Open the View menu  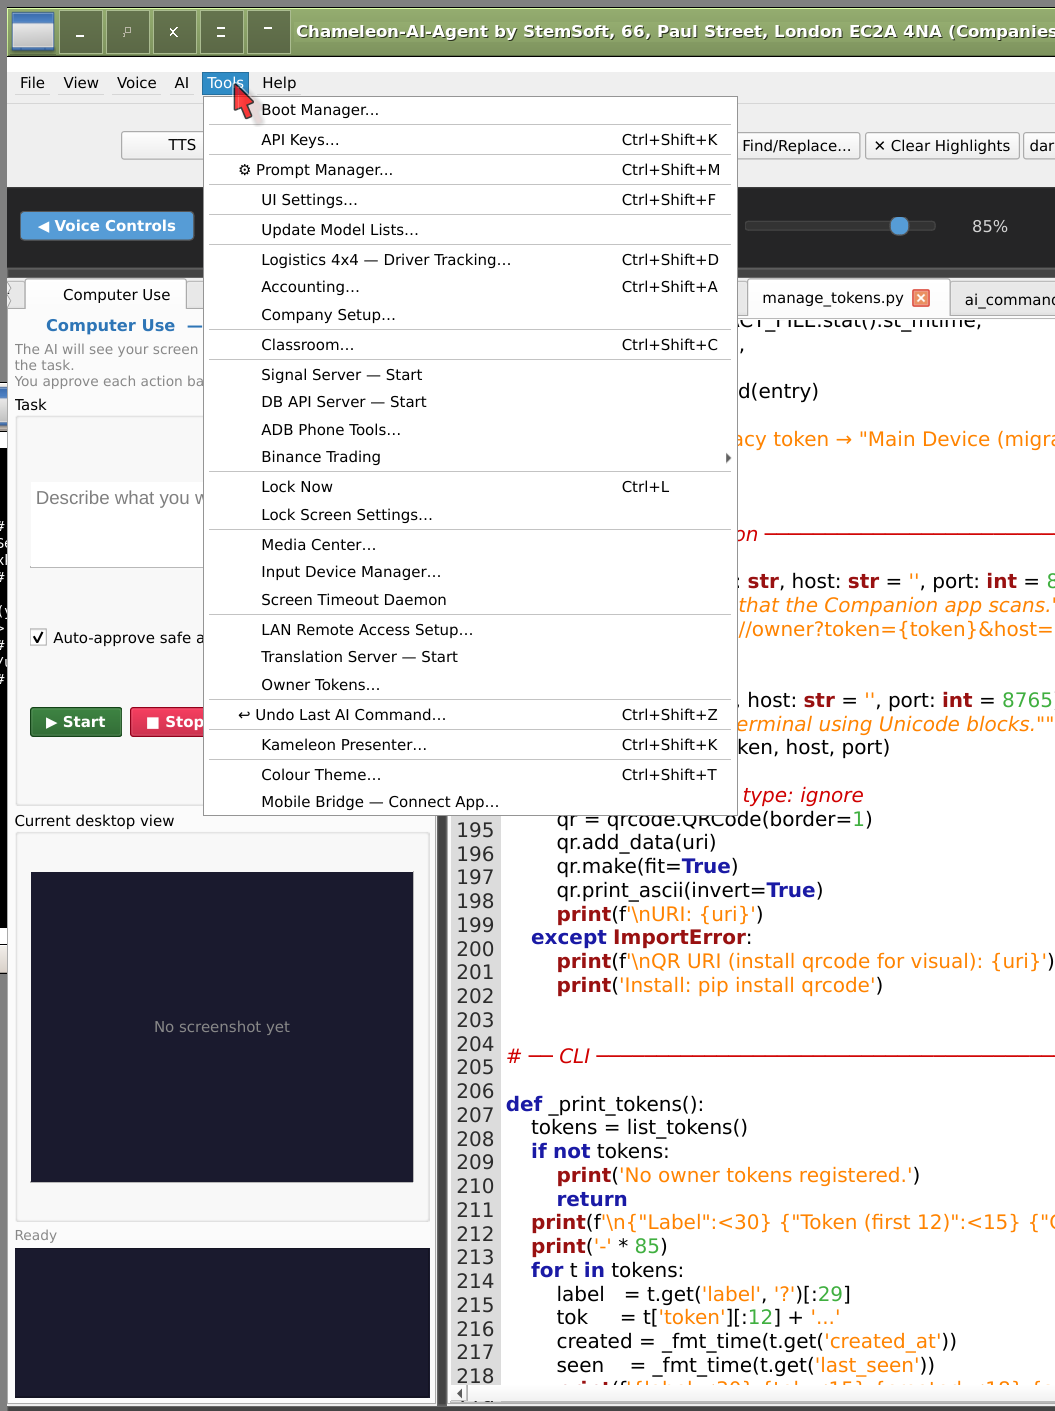point(81,83)
